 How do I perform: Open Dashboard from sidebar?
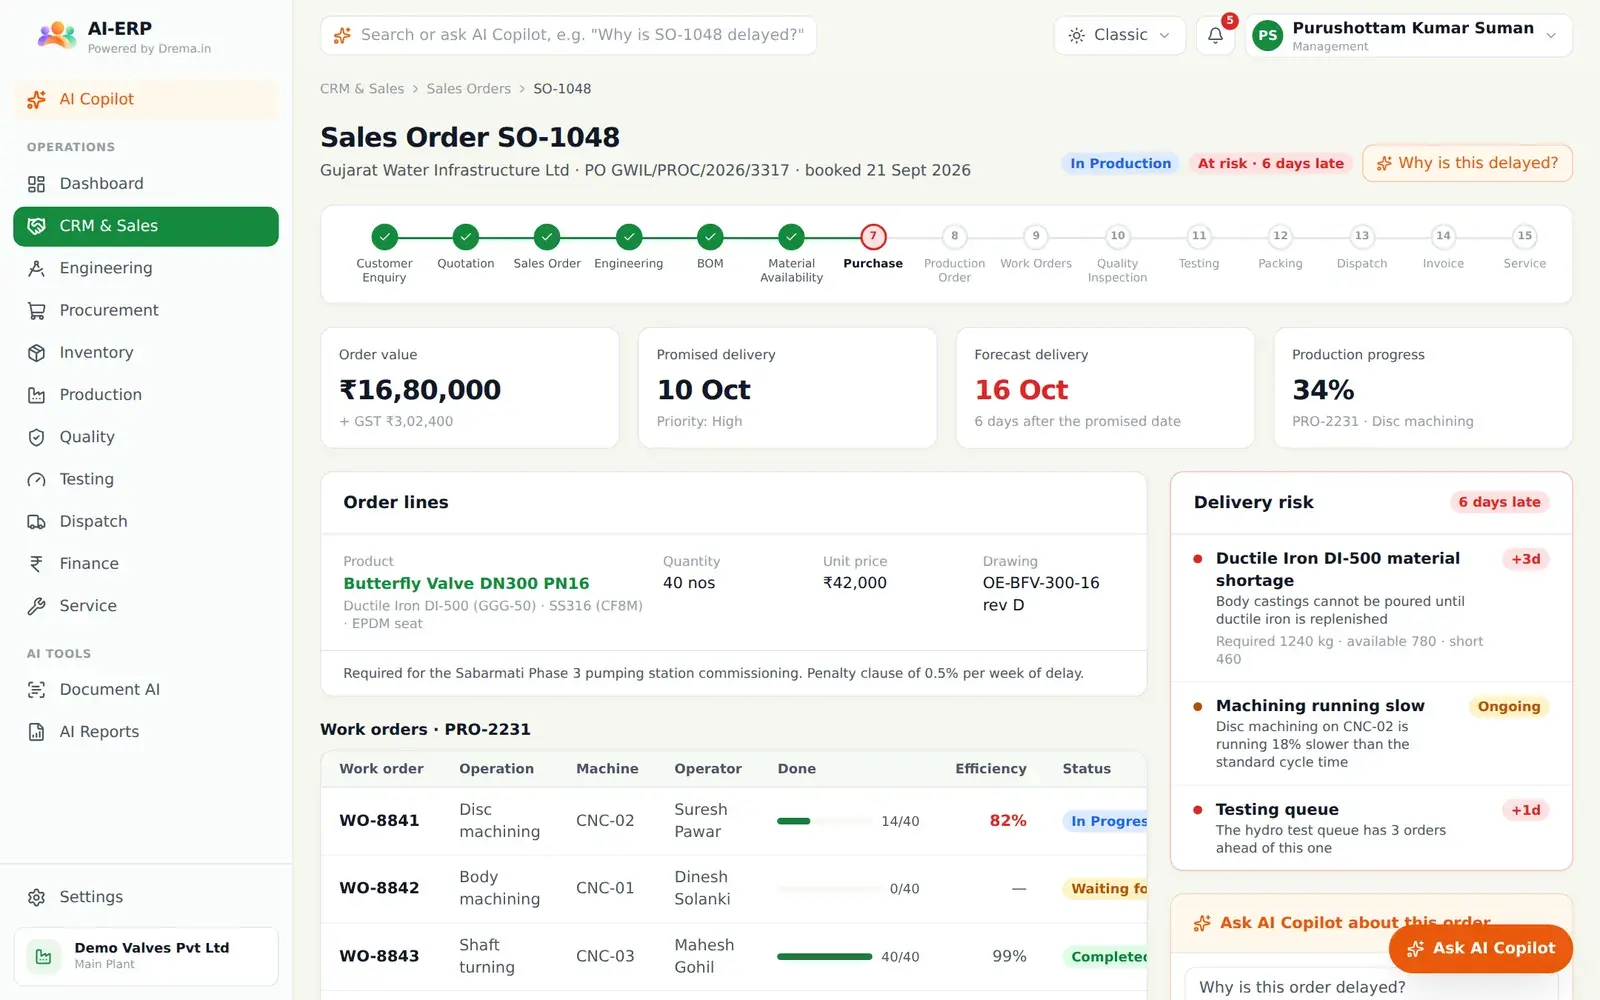tap(146, 184)
